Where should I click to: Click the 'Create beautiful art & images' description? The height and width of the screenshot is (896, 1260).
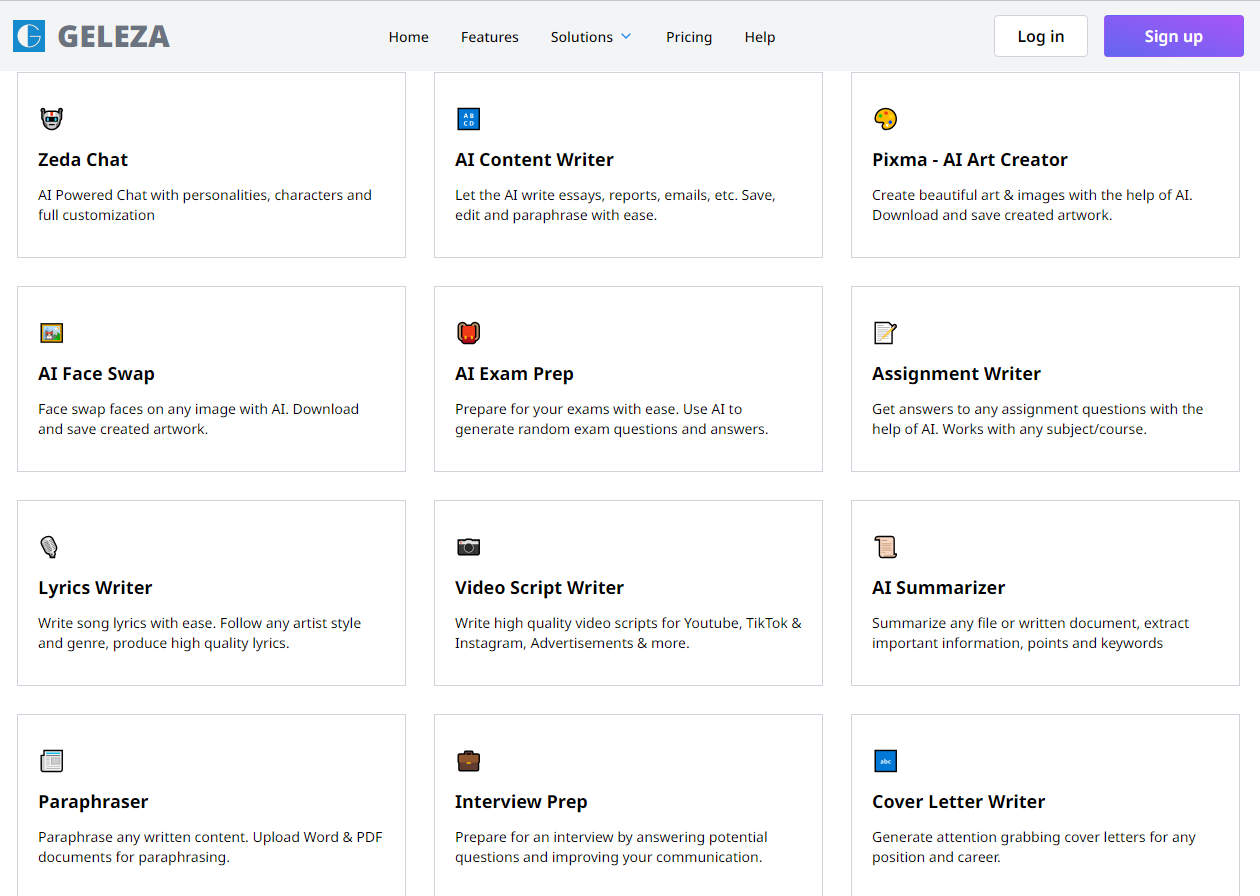coord(1032,205)
